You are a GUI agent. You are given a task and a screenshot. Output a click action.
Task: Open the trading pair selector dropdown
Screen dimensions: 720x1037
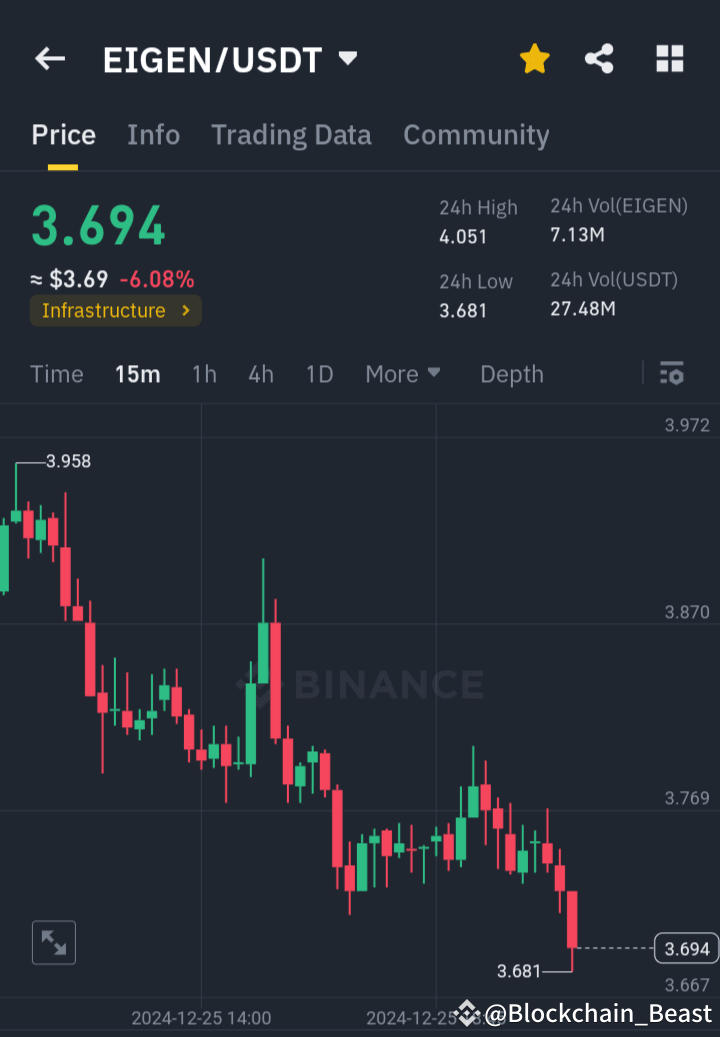click(x=346, y=59)
